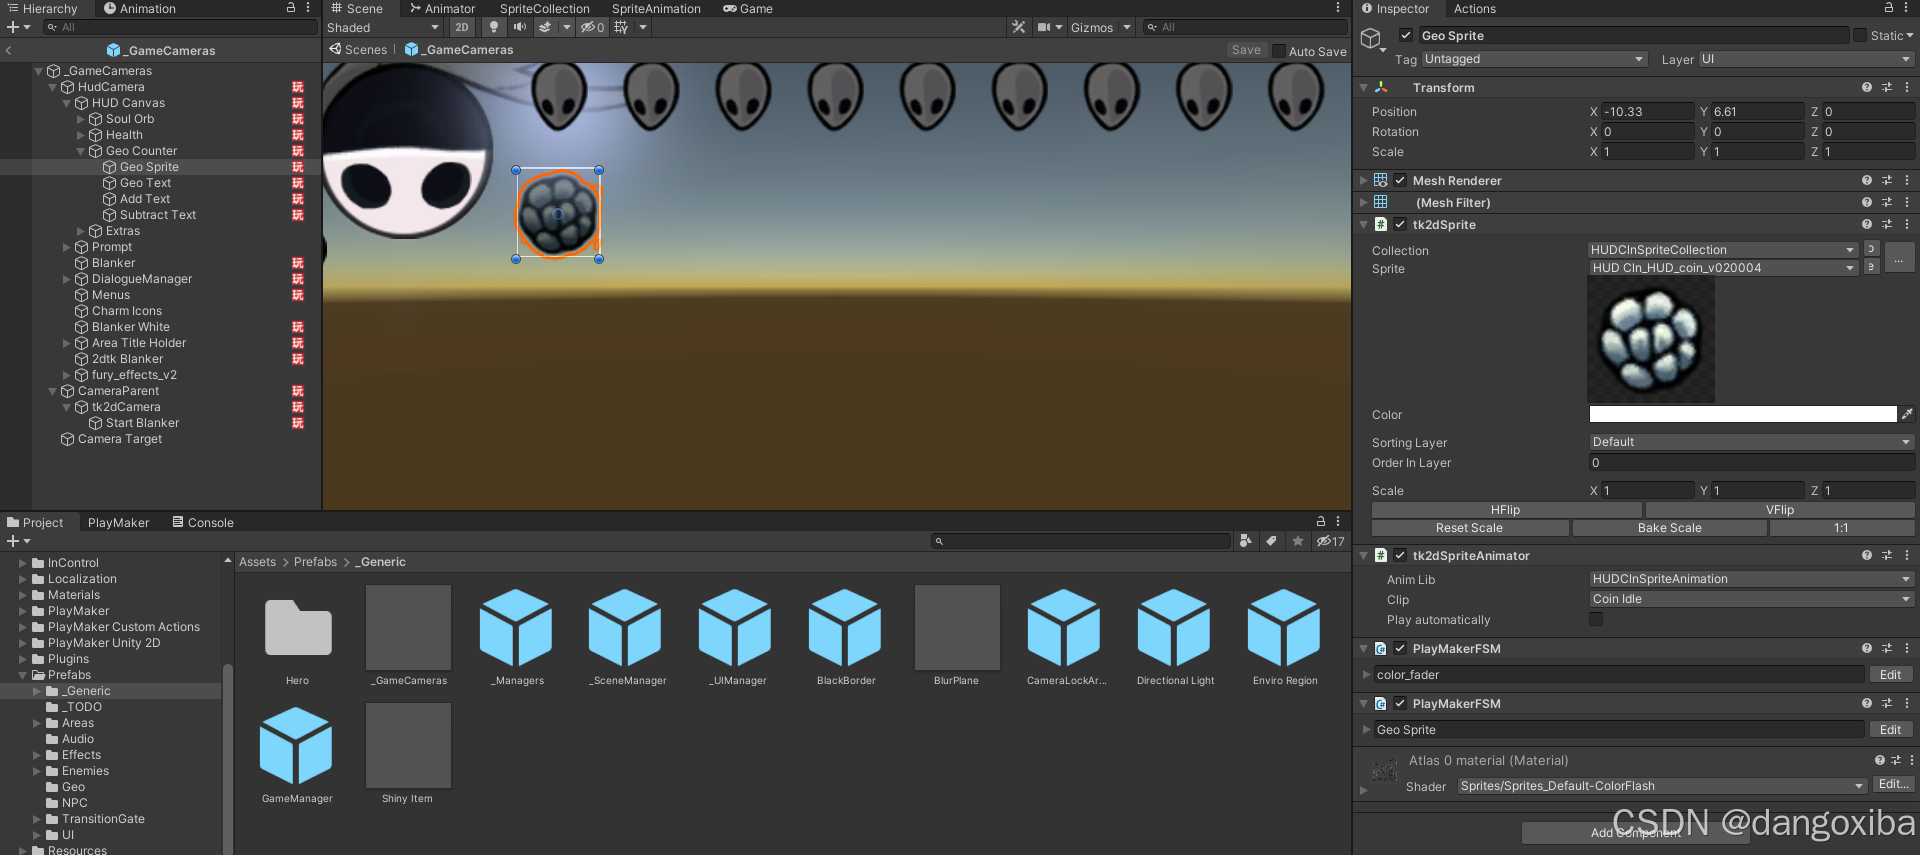Toggle scene audio speaker icon
This screenshot has height=855, width=1920.
point(519,27)
